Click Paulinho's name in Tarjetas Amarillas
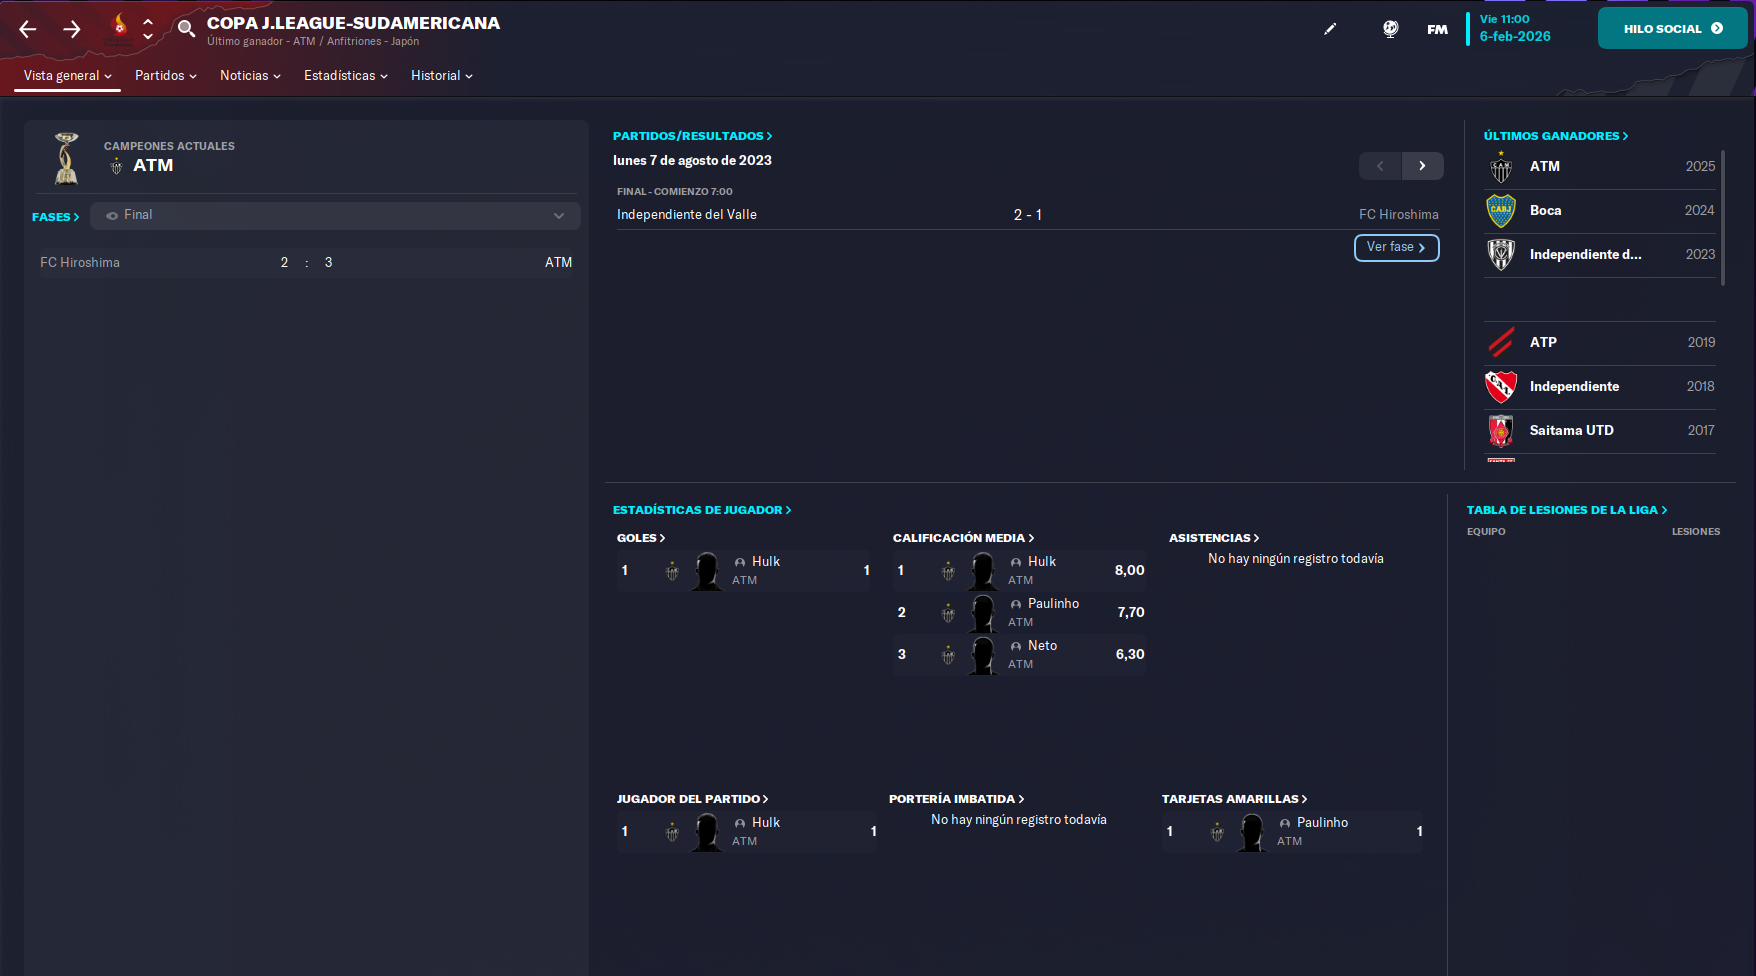1756x976 pixels. pos(1322,823)
